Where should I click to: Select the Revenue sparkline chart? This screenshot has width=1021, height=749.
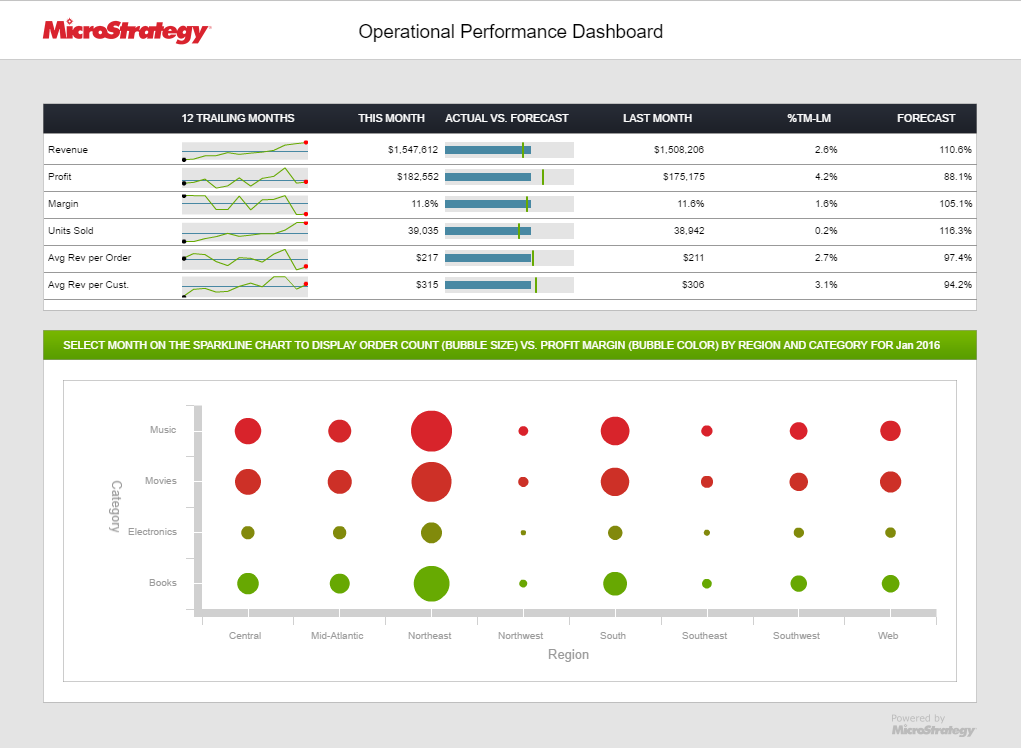tap(245, 151)
